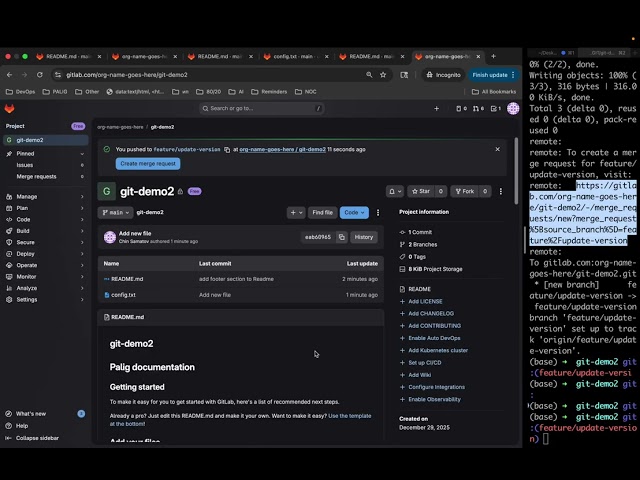Click Add LICENSE link
Screen dimensions: 640x480
[x=425, y=302]
